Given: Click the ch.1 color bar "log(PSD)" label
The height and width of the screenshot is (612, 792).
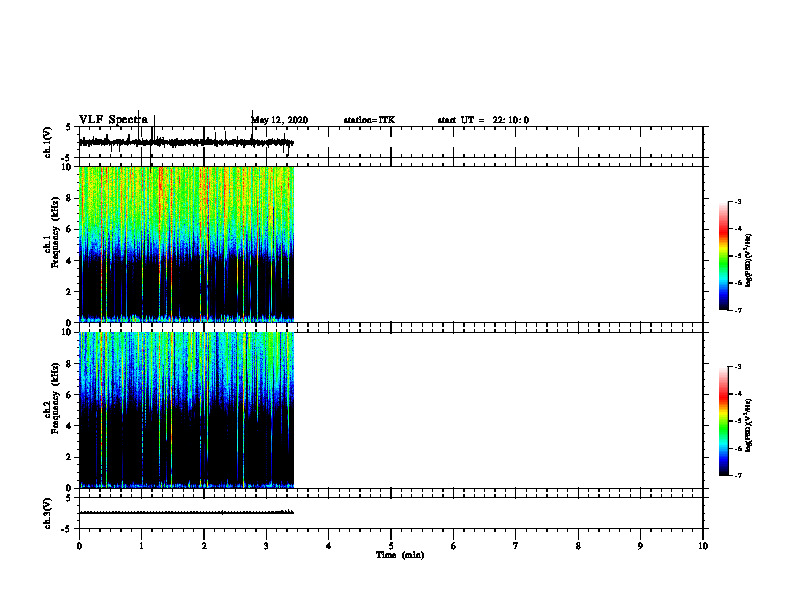Looking at the screenshot, I should 748,261.
